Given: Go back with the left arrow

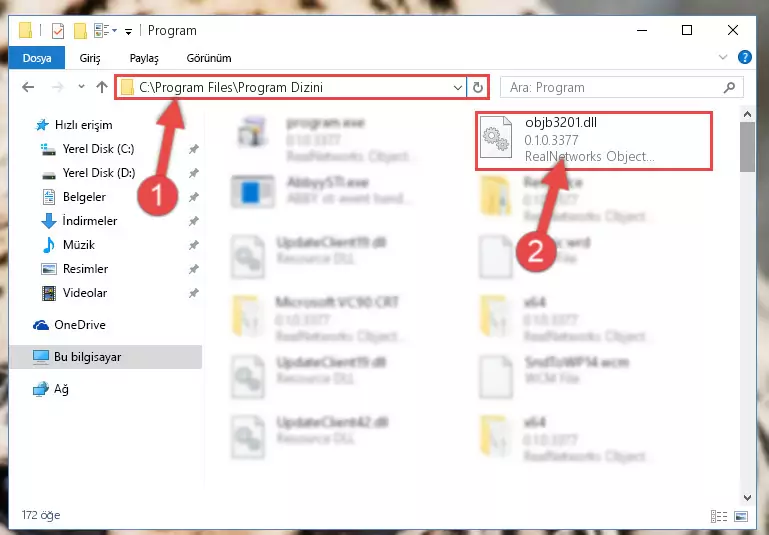Looking at the screenshot, I should click(28, 87).
